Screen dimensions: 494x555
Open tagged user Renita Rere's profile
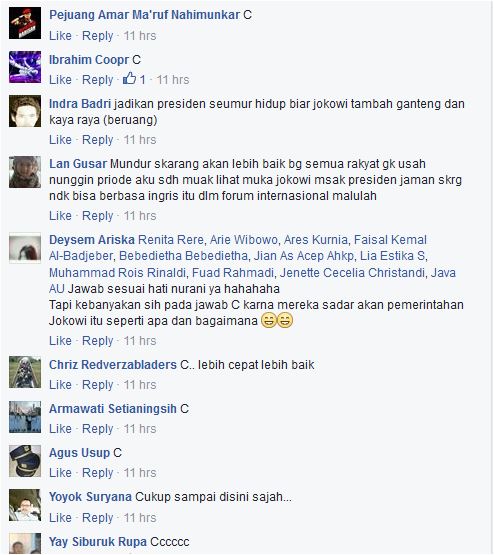171,240
